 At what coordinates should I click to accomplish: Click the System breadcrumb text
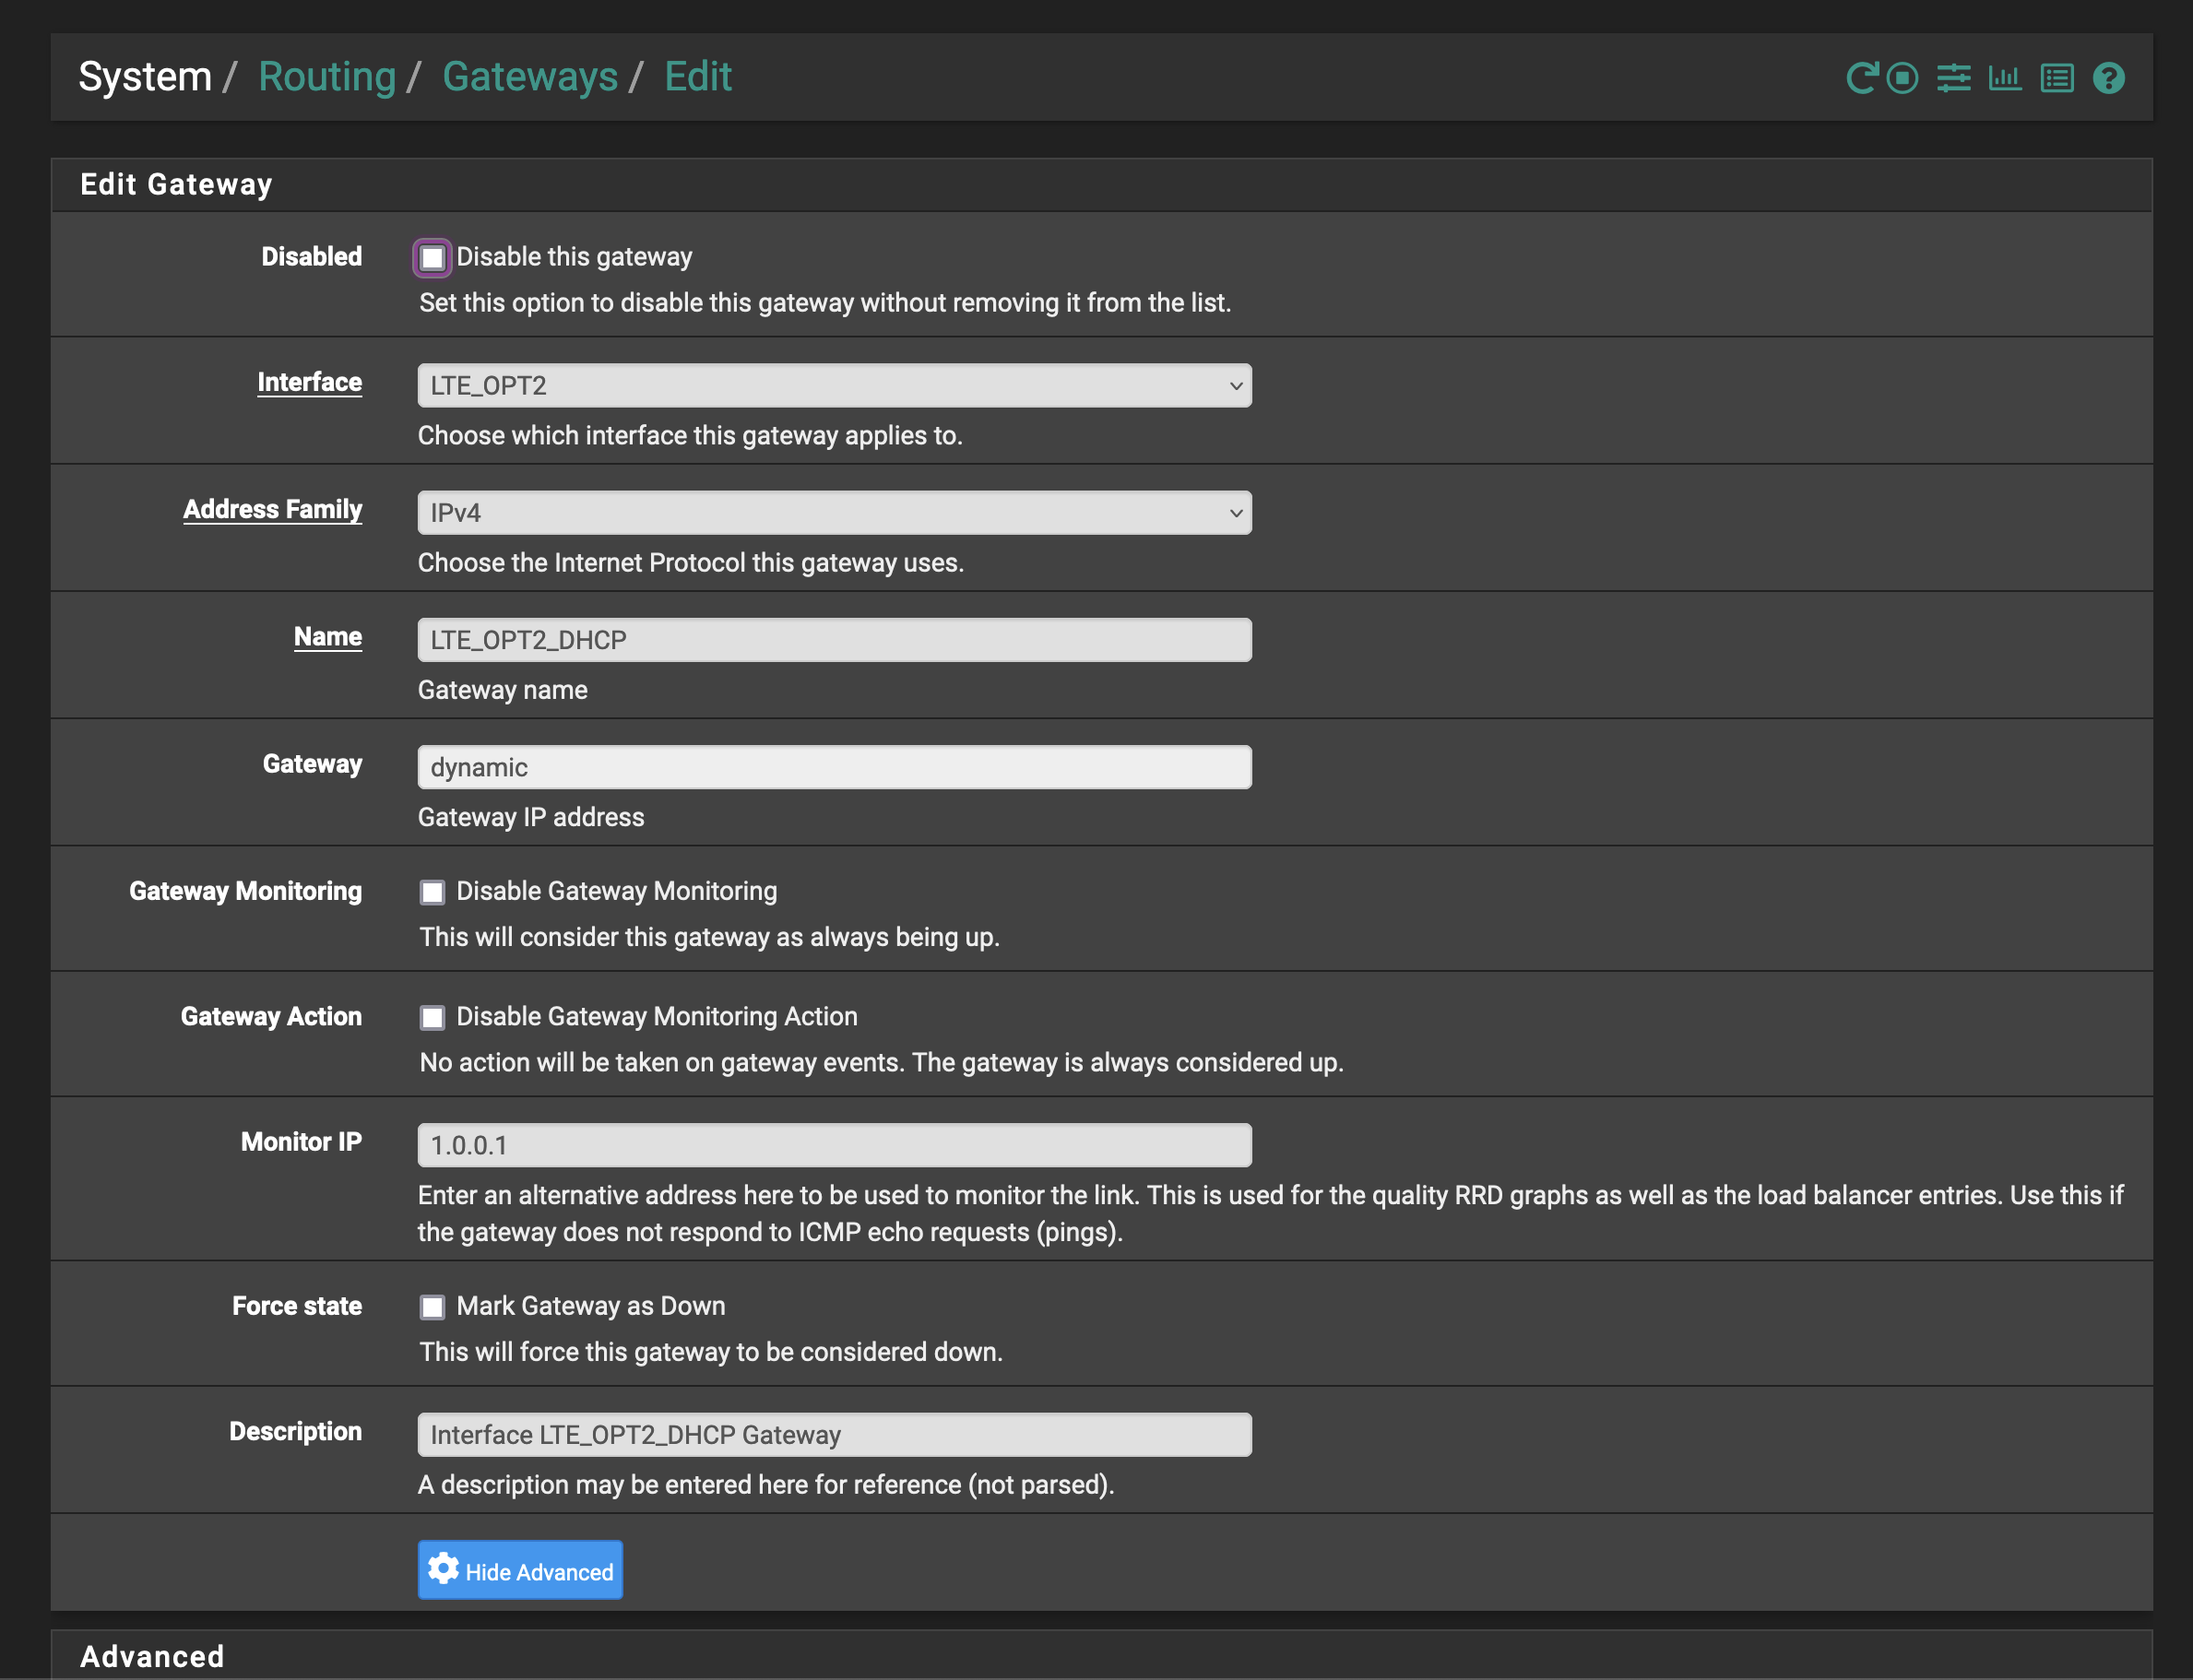pyautogui.click(x=145, y=77)
